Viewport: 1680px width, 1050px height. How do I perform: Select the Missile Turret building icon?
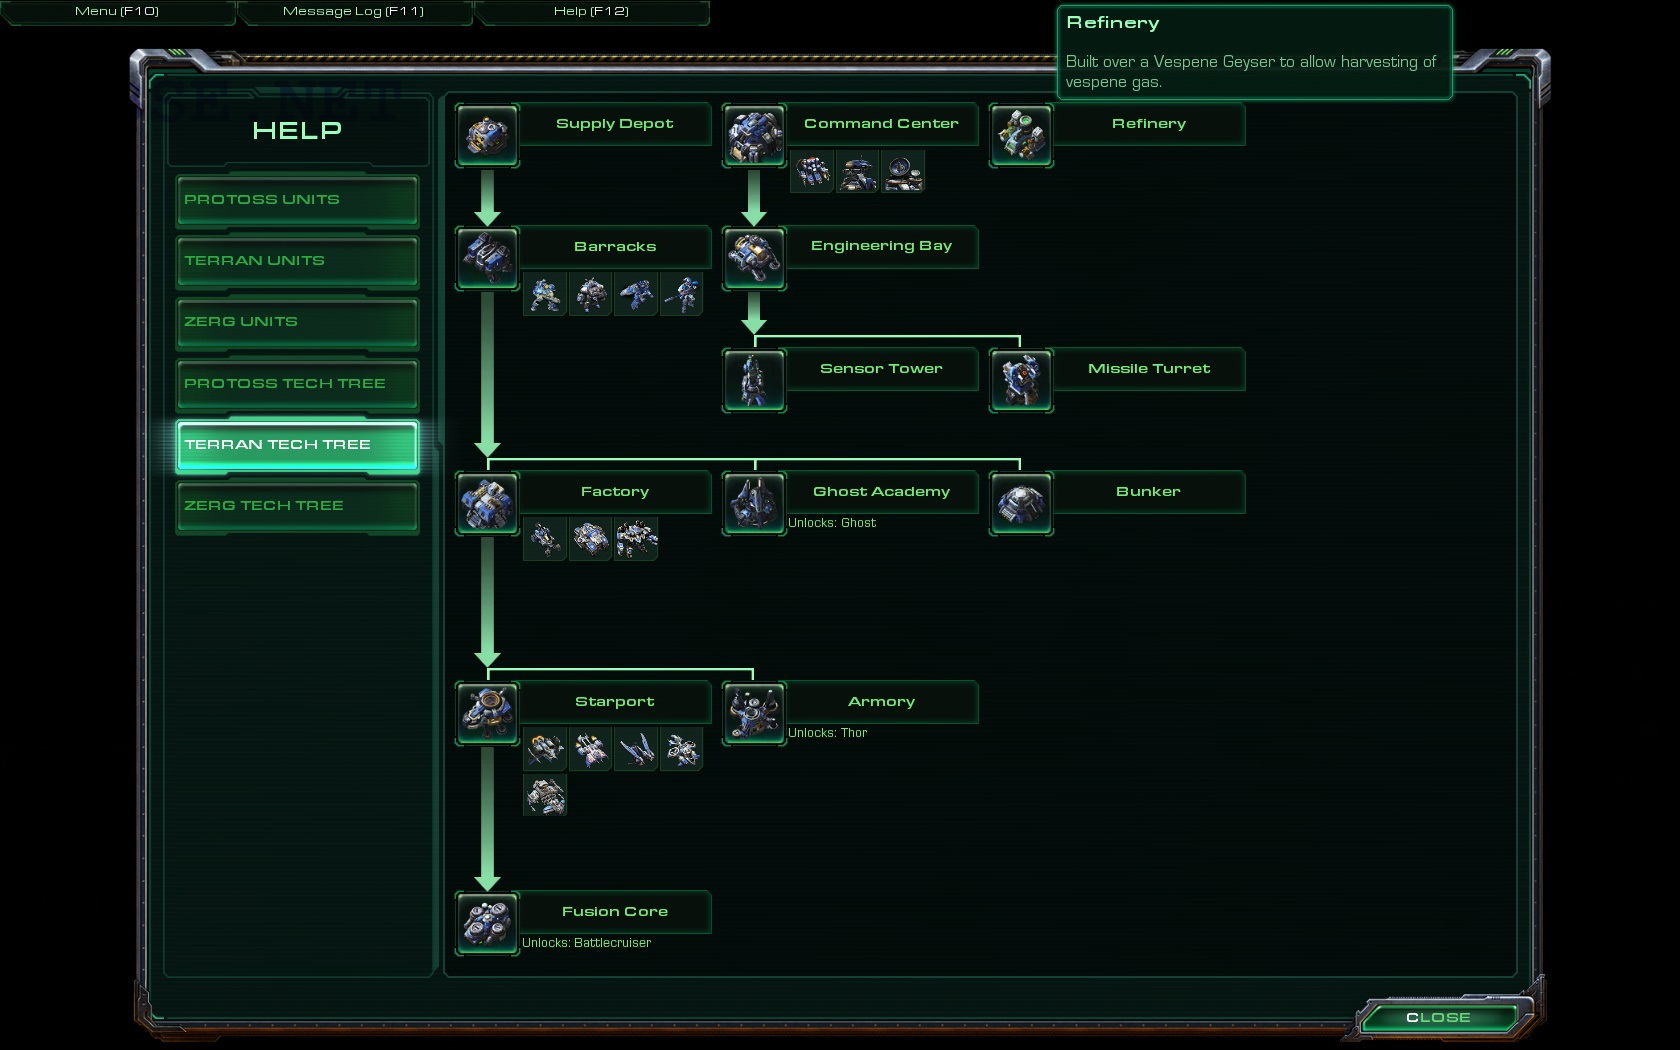[x=1021, y=380]
